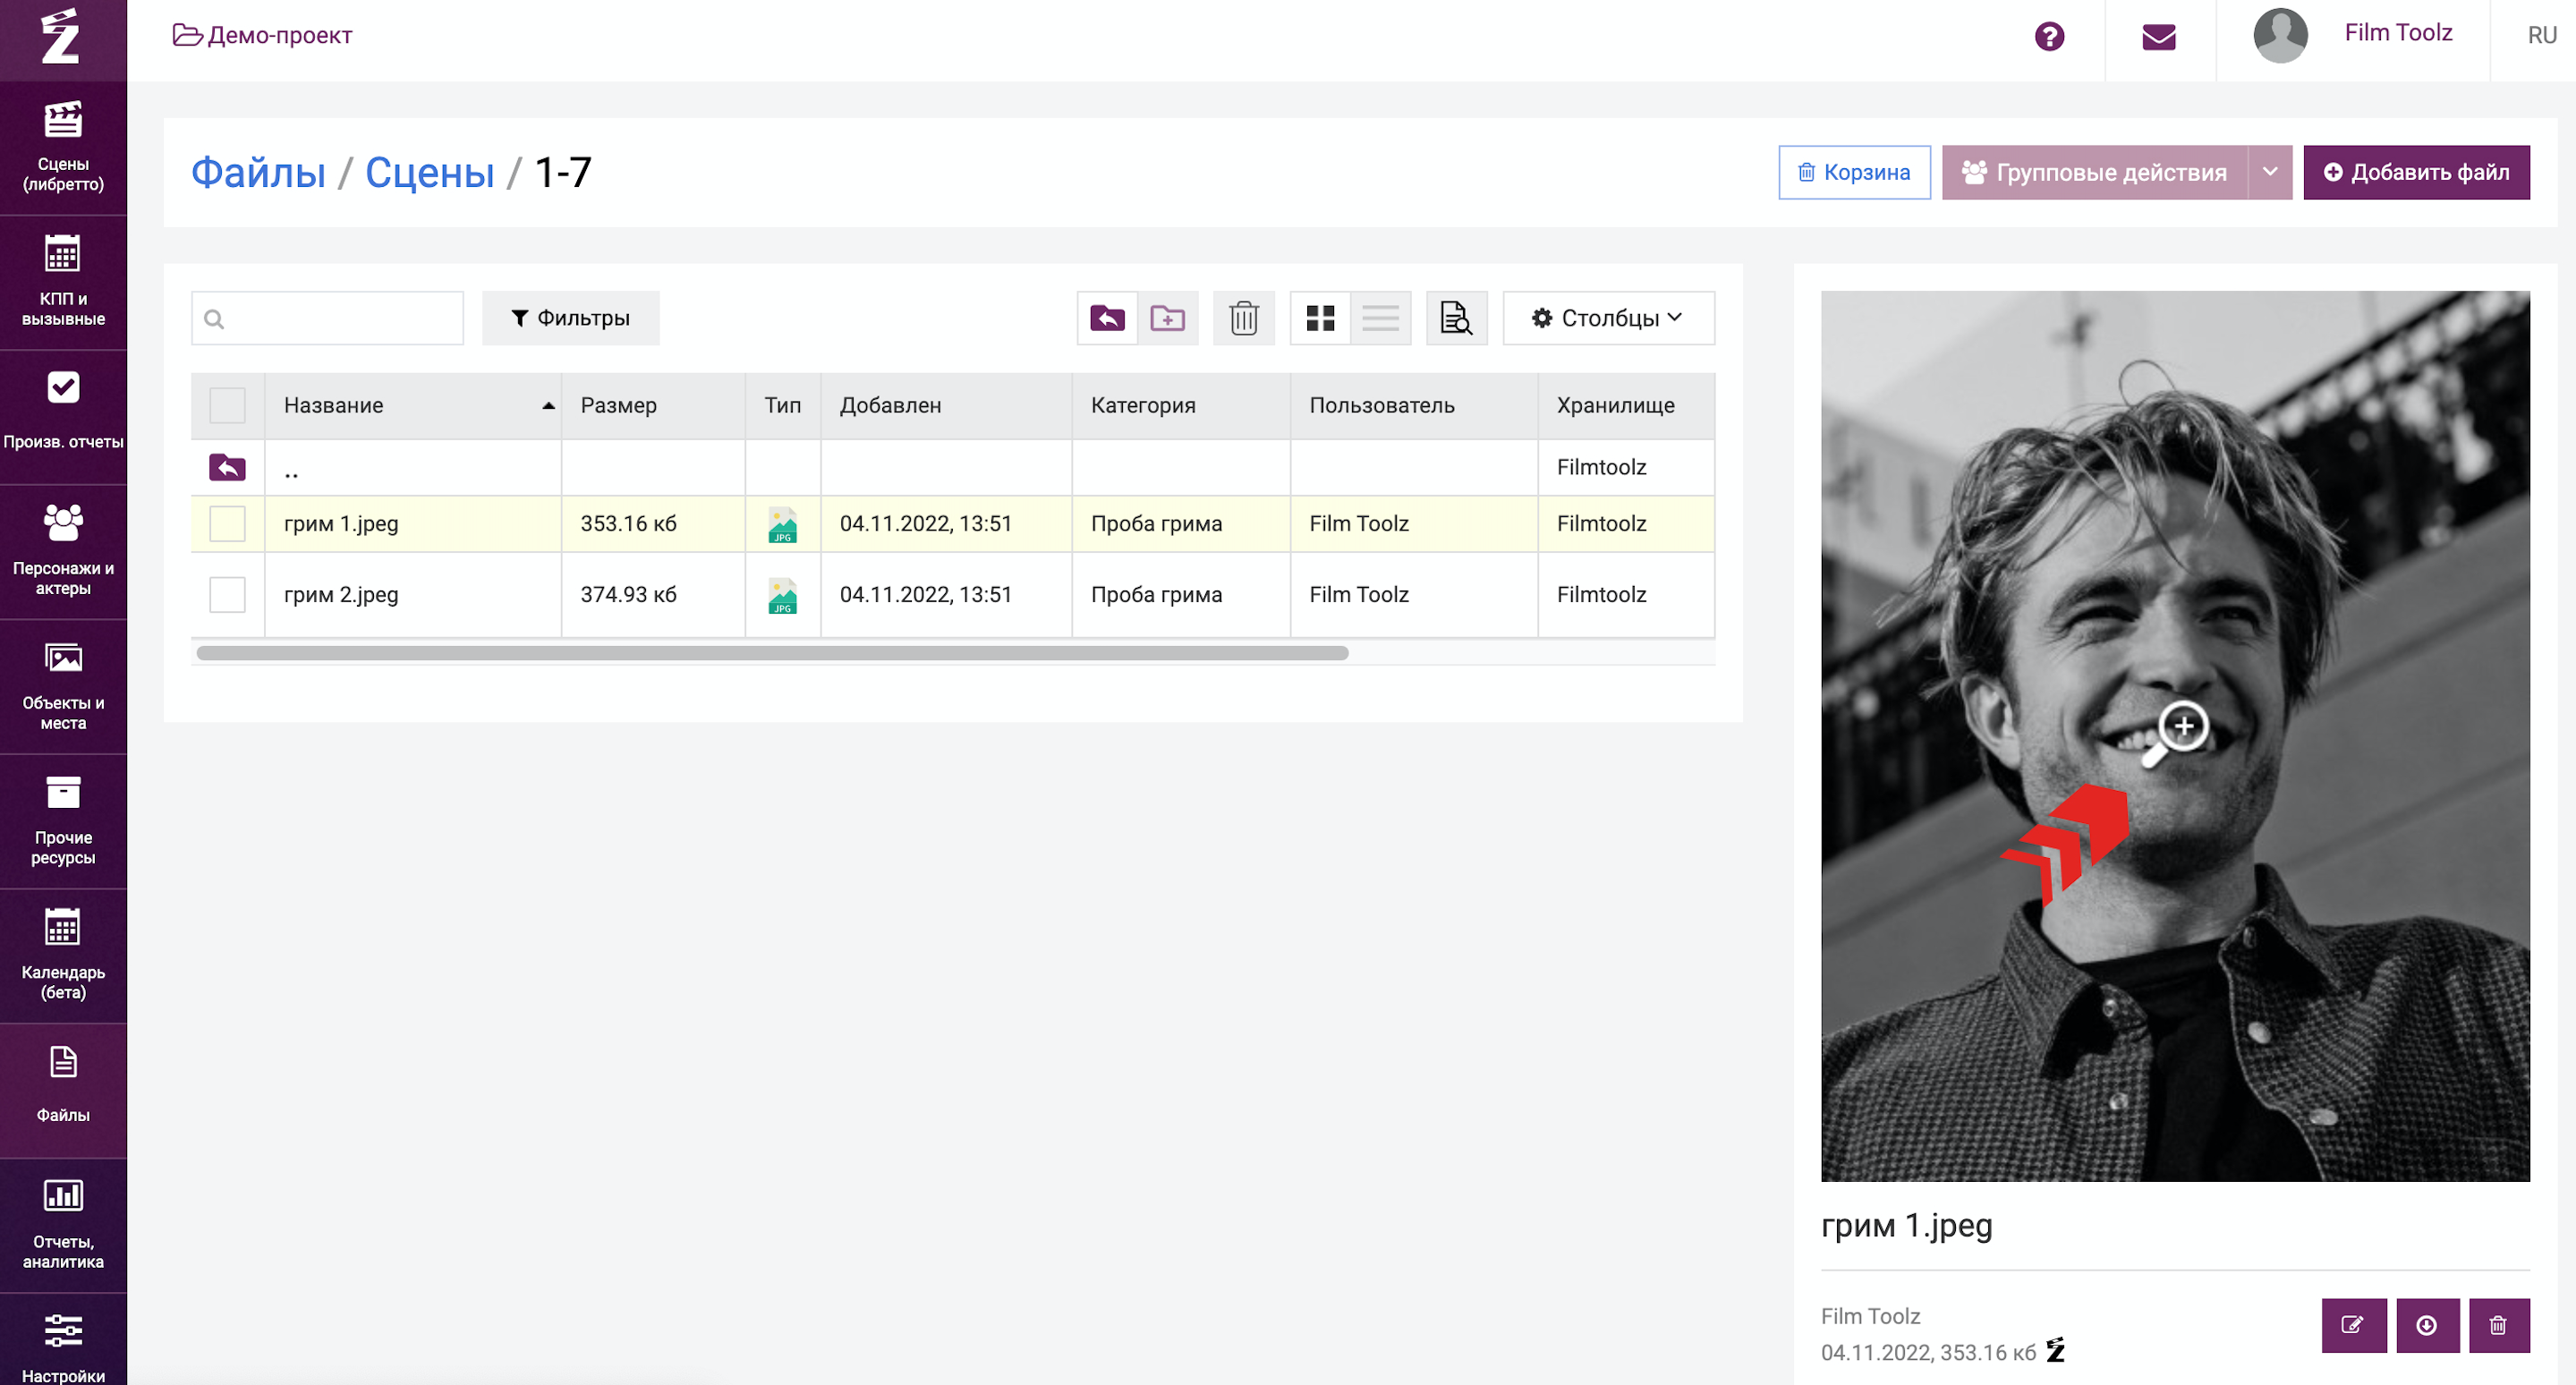
Task: Click the parent folder arrow in '..' row
Action: pyautogui.click(x=227, y=467)
